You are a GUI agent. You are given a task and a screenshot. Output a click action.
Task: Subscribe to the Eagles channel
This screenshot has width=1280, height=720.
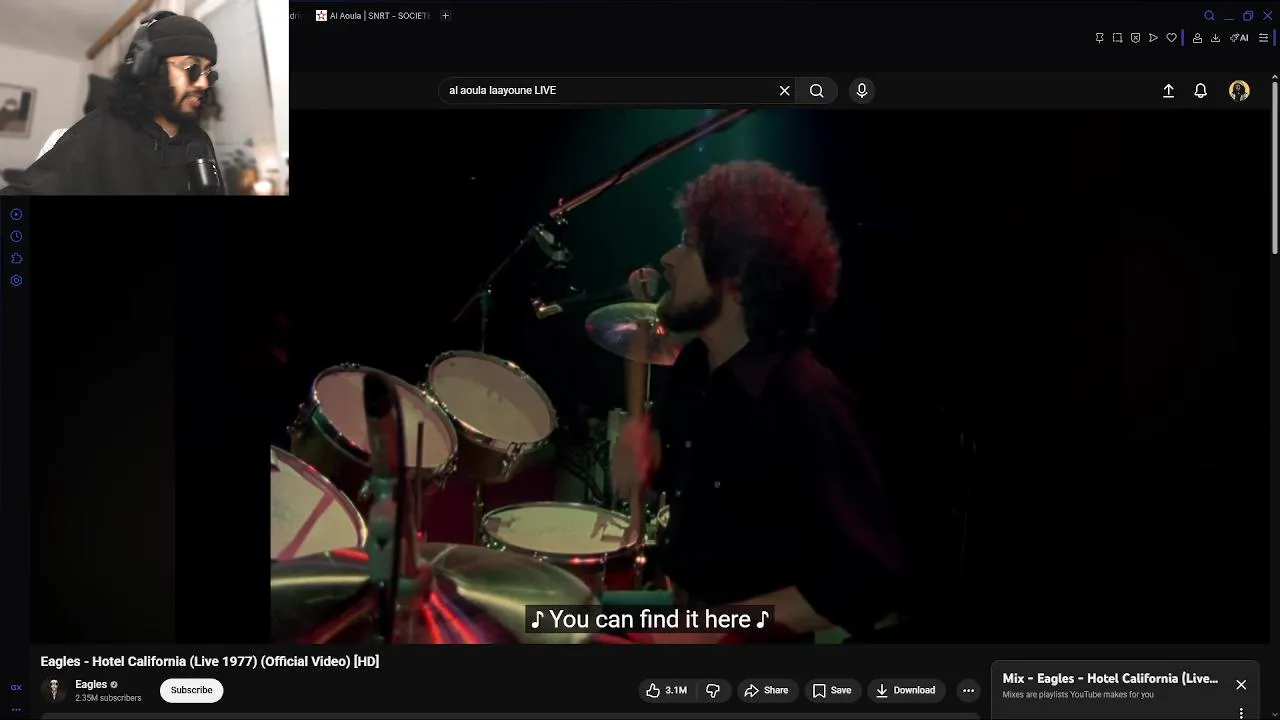(x=191, y=690)
